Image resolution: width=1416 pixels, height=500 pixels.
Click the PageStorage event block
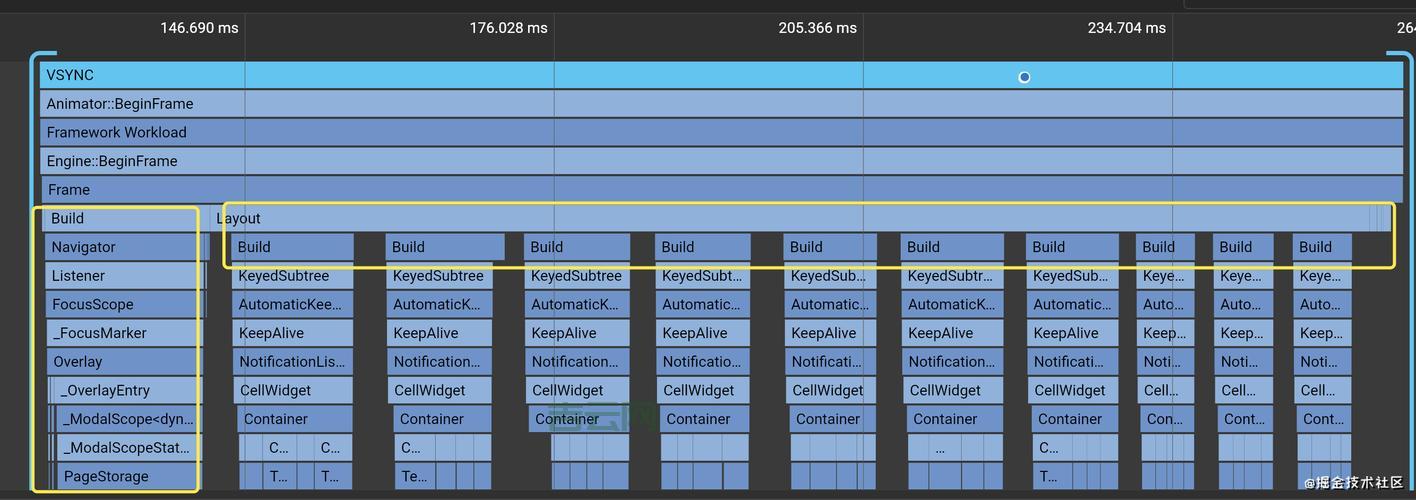[127, 477]
